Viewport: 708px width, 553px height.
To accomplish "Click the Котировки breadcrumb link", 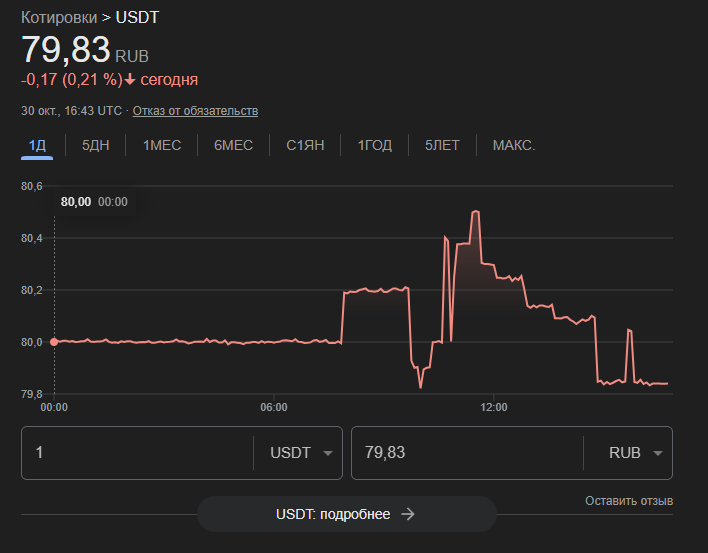I will [x=59, y=18].
